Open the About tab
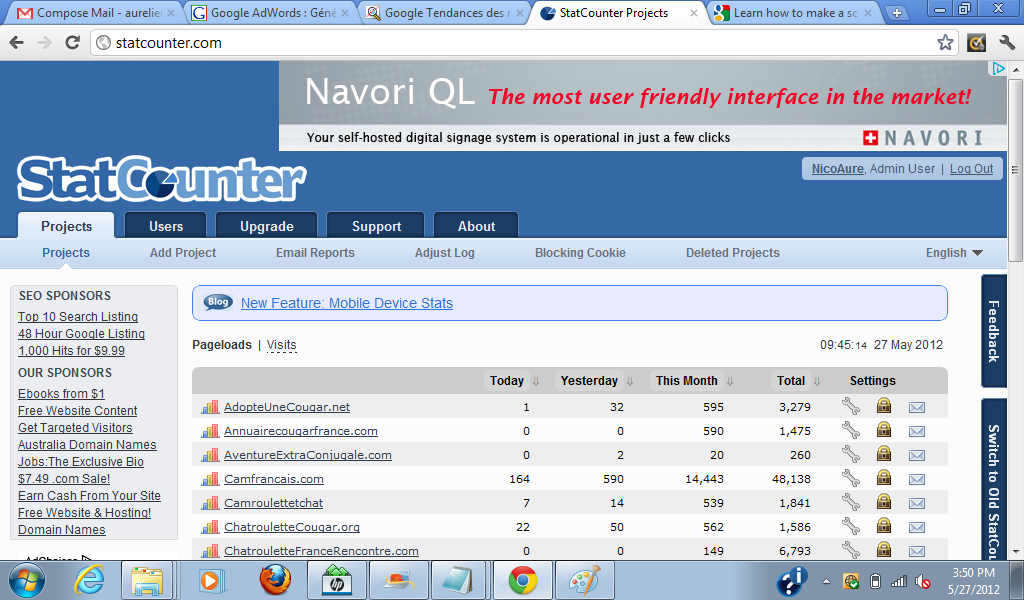1024x600 pixels. click(476, 226)
